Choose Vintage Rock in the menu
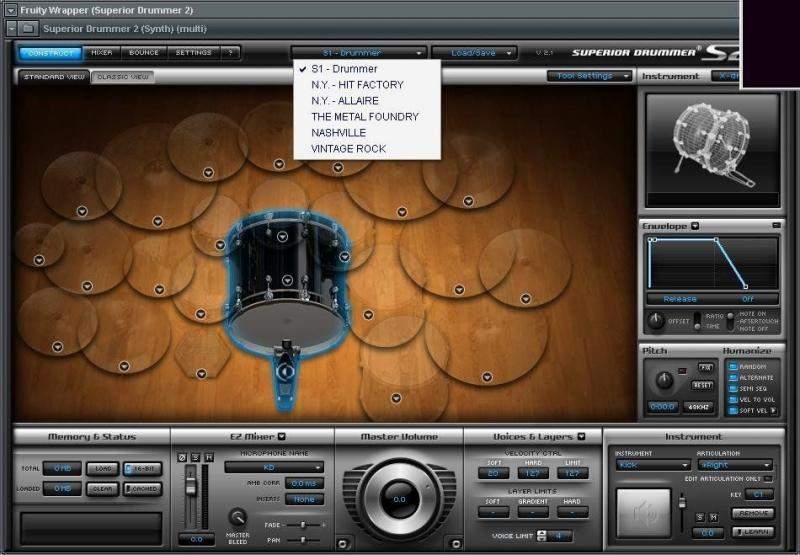This screenshot has width=800, height=555. 348,149
